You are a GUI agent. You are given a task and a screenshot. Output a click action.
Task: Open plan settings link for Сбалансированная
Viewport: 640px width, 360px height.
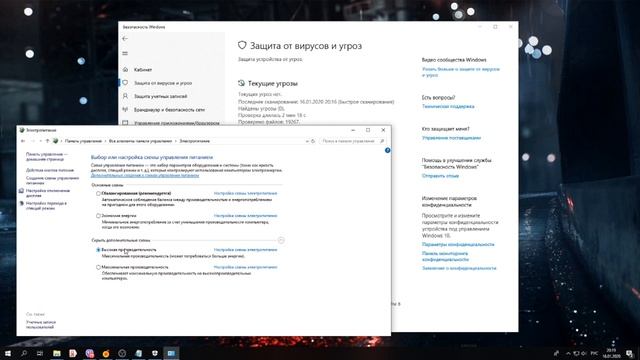245,193
